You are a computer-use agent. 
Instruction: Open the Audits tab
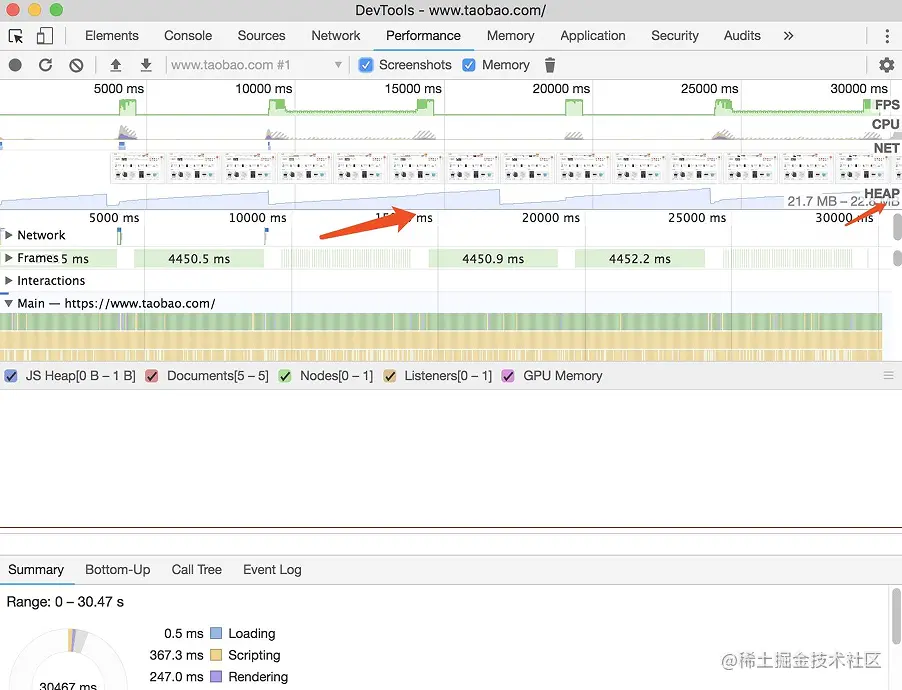[x=742, y=36]
